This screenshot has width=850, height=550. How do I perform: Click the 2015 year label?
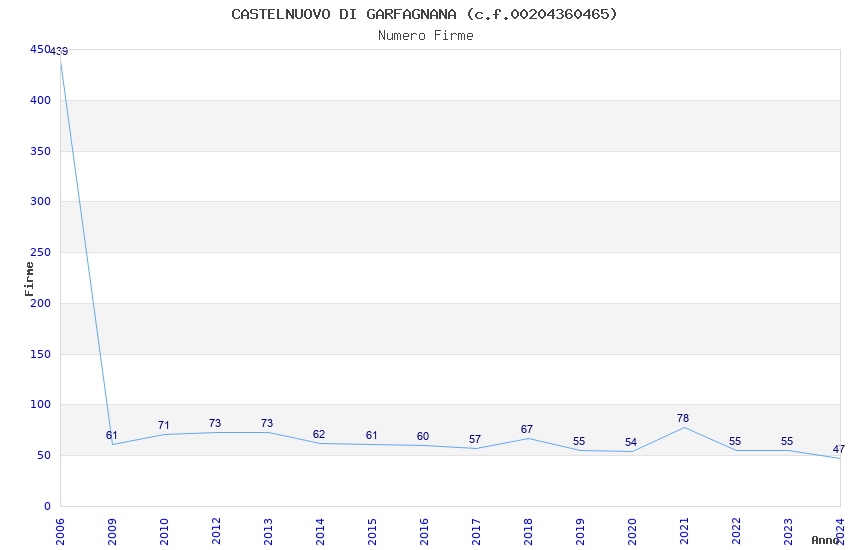pyautogui.click(x=372, y=531)
